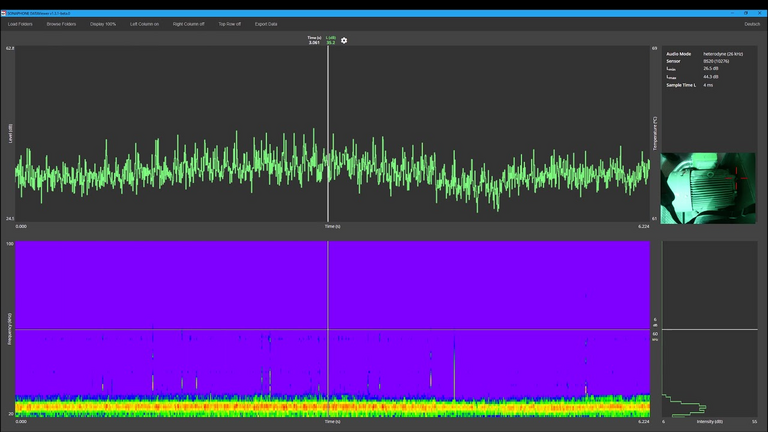Viewport: 768px width, 432px height.
Task: Click the Time (s) readout above chart
Action: [314, 40]
